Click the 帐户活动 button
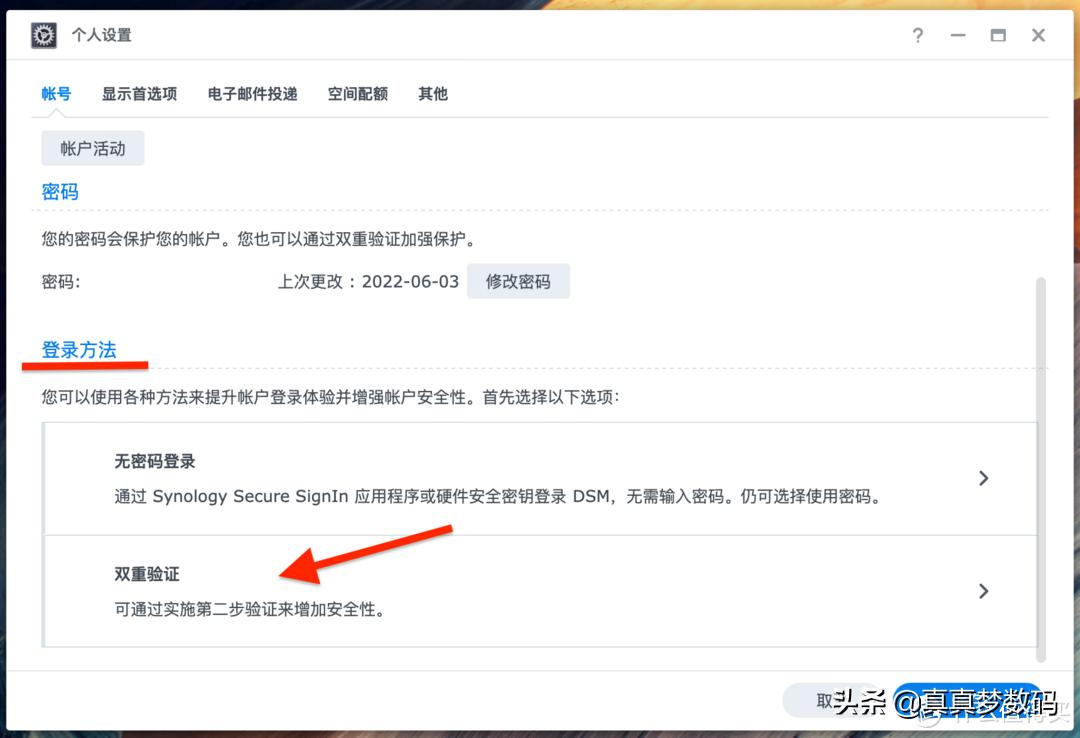 pos(92,147)
